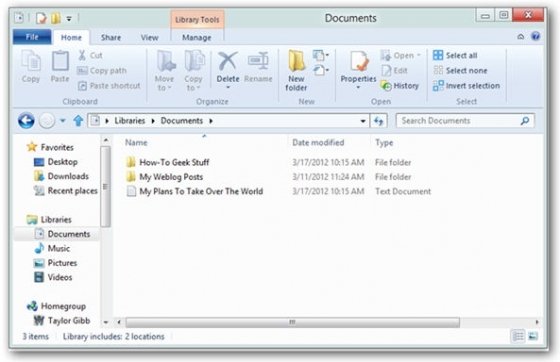Click Select all in the ribbon

coord(455,55)
